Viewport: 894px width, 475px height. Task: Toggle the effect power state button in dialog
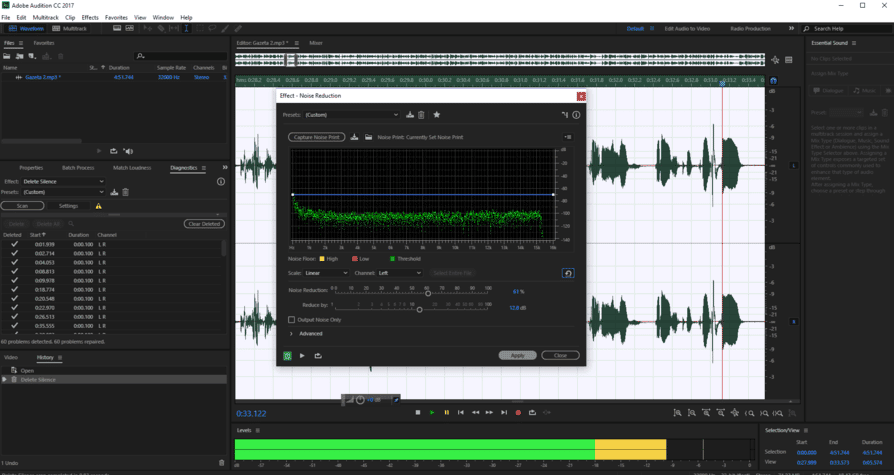click(287, 356)
